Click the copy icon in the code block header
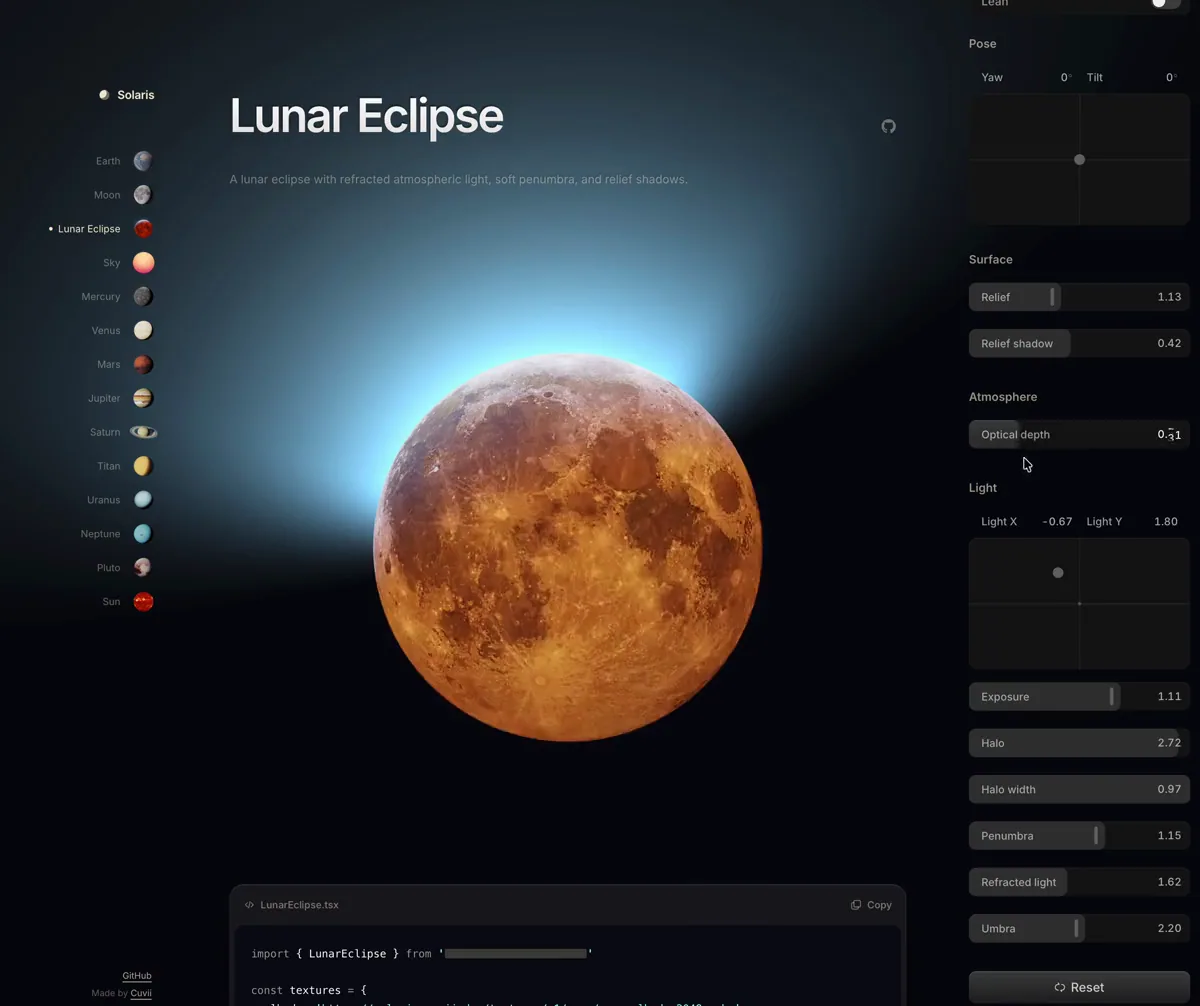1200x1006 pixels. [x=856, y=905]
